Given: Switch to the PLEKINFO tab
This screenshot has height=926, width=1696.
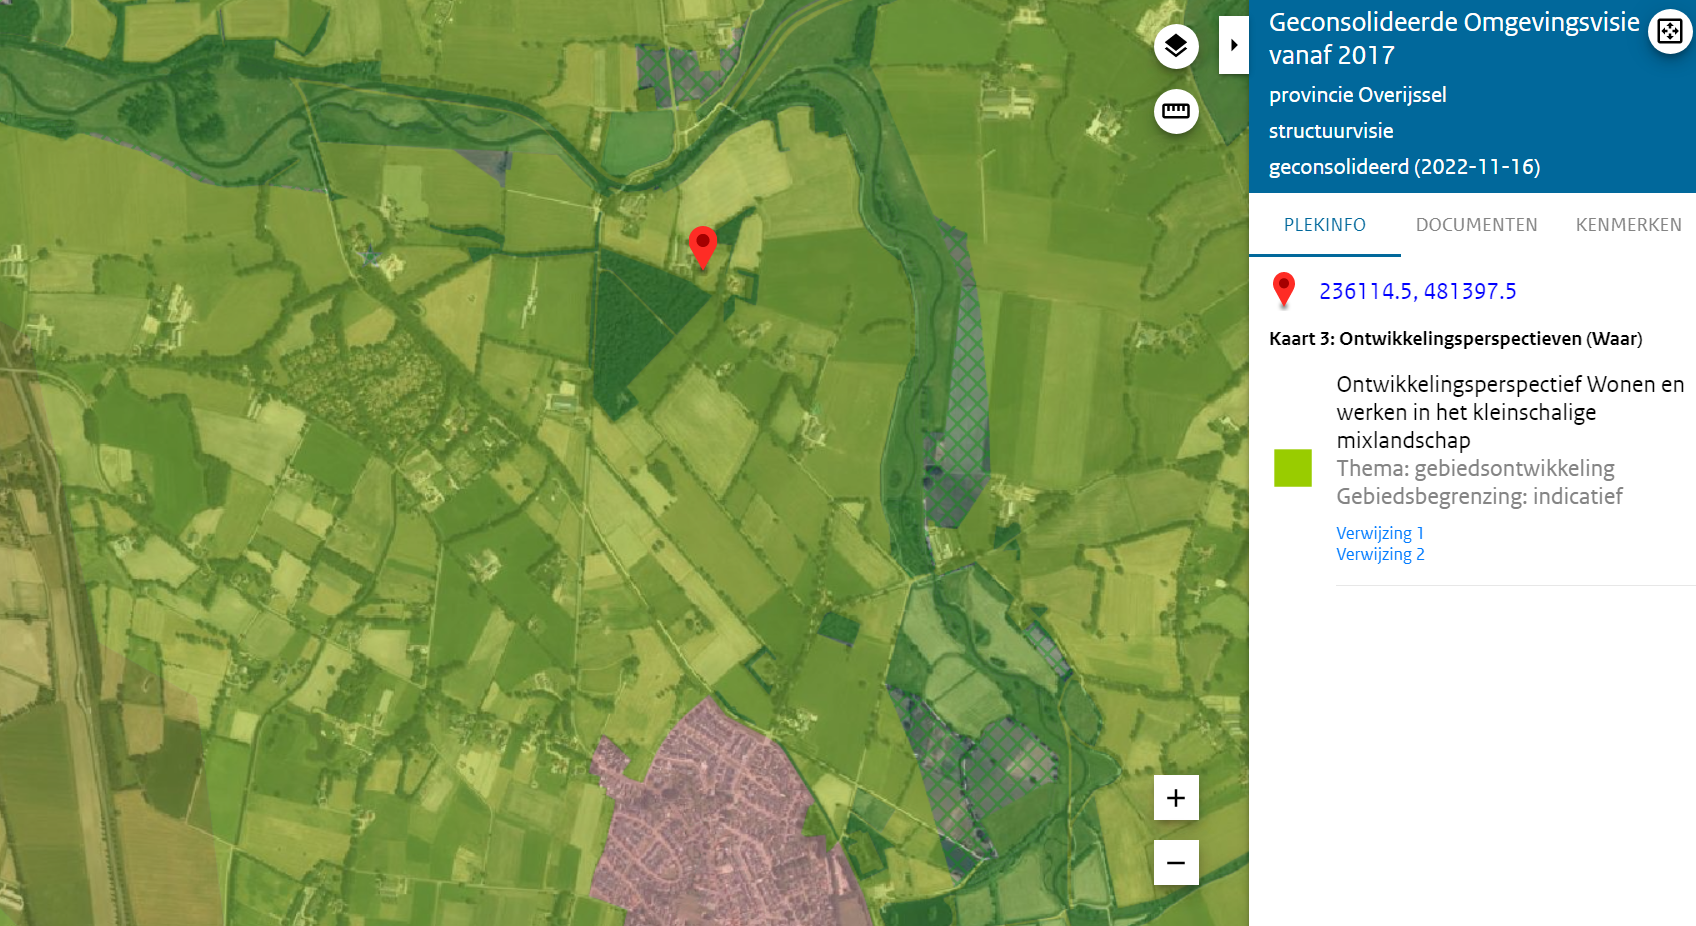Looking at the screenshot, I should (1325, 225).
